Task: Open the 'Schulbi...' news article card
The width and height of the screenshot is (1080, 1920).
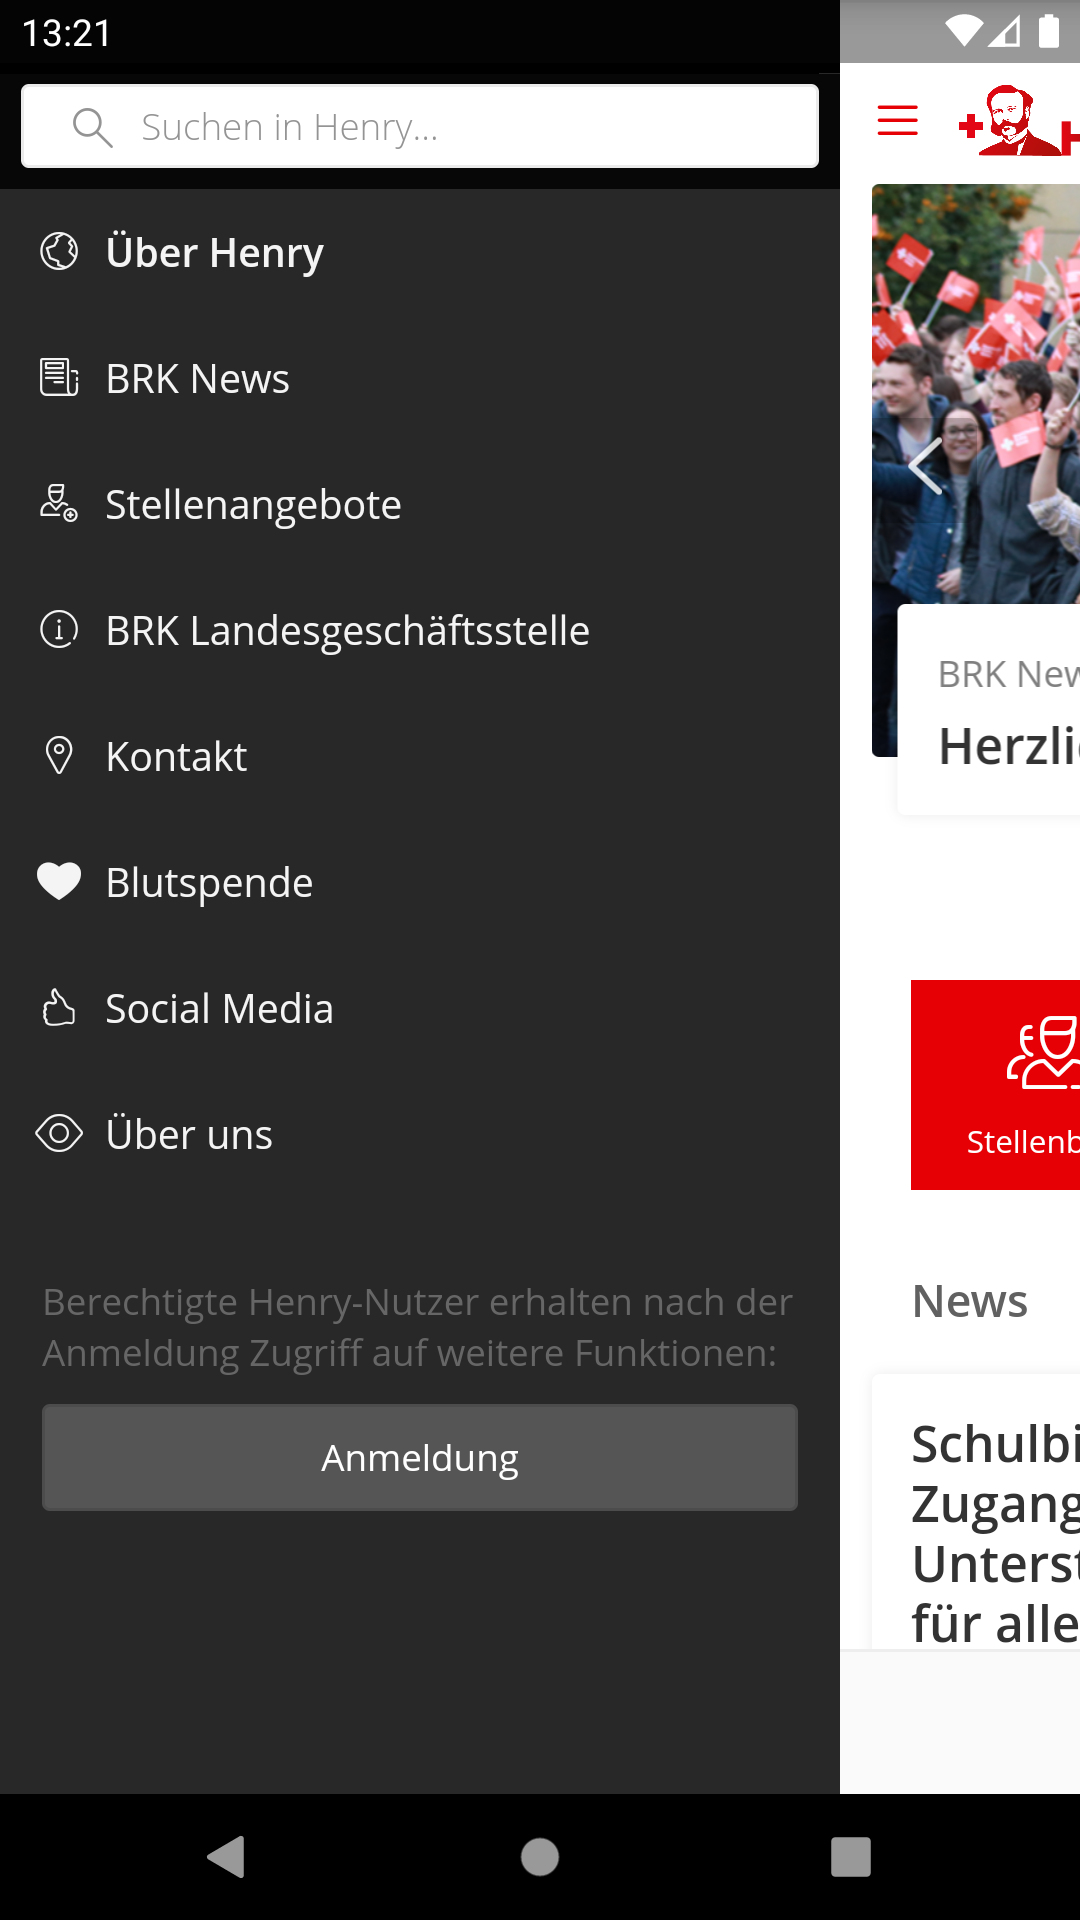Action: [976, 1512]
